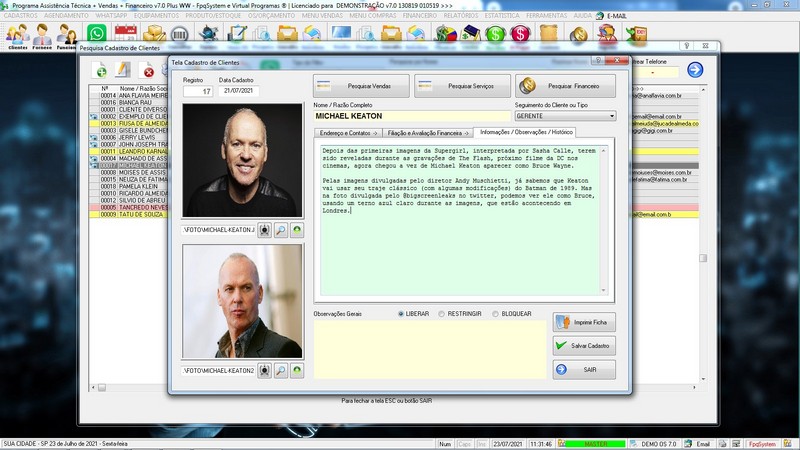Screen dimensions: 800x450
Task: Click the Nome / Razão Completo field
Action: pyautogui.click(x=412, y=116)
